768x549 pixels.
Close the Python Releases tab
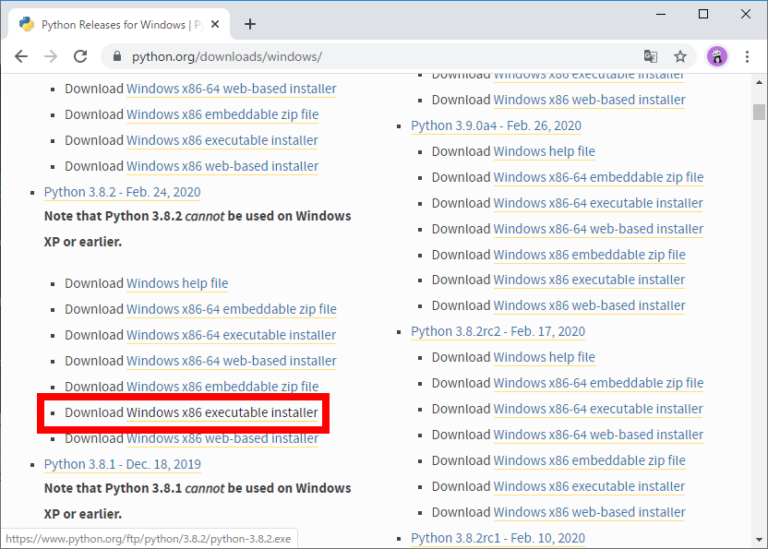click(216, 24)
